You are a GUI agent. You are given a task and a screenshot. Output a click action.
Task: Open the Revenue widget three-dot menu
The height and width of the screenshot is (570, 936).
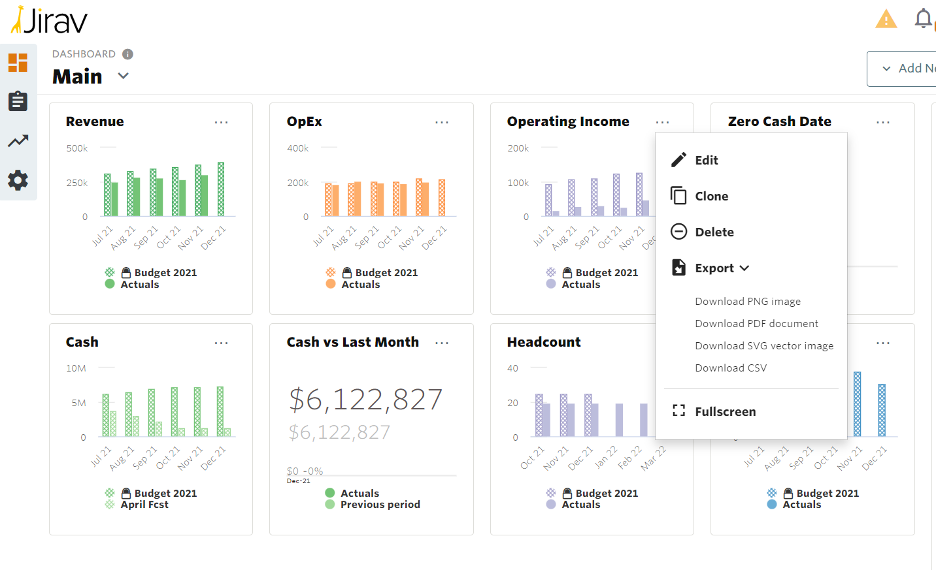(x=221, y=122)
